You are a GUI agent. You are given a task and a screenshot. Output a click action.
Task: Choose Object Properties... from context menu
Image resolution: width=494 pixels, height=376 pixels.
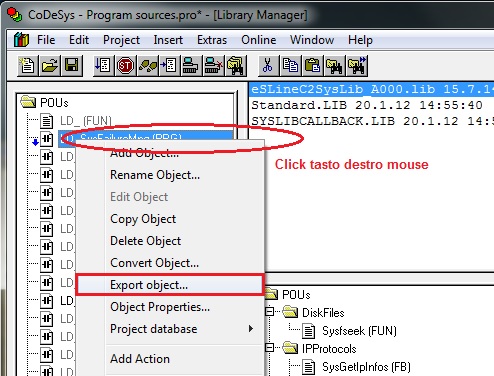[x=170, y=307]
